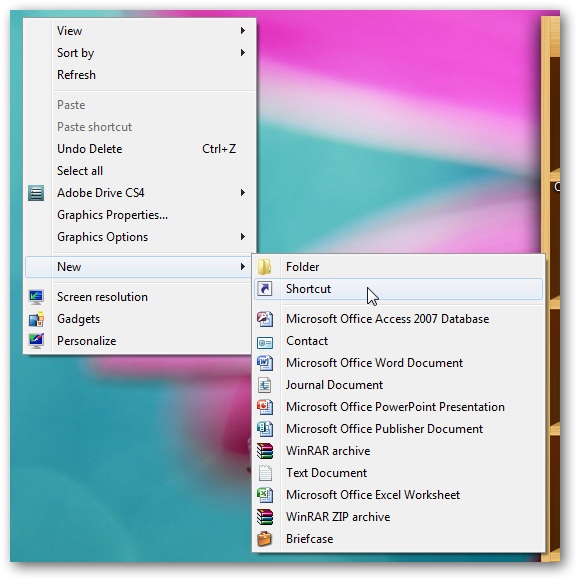Click the Folder icon in New submenu
Viewport: 578px width, 580px height.
(264, 267)
